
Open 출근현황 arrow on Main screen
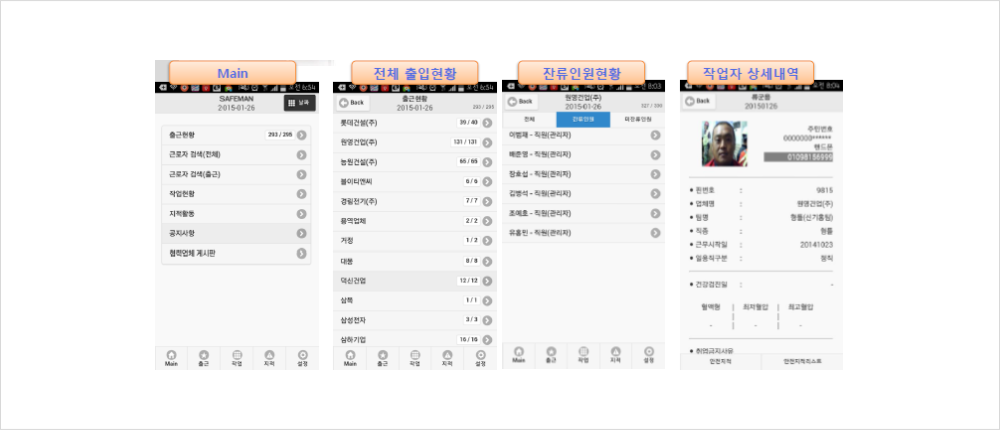coord(302,135)
